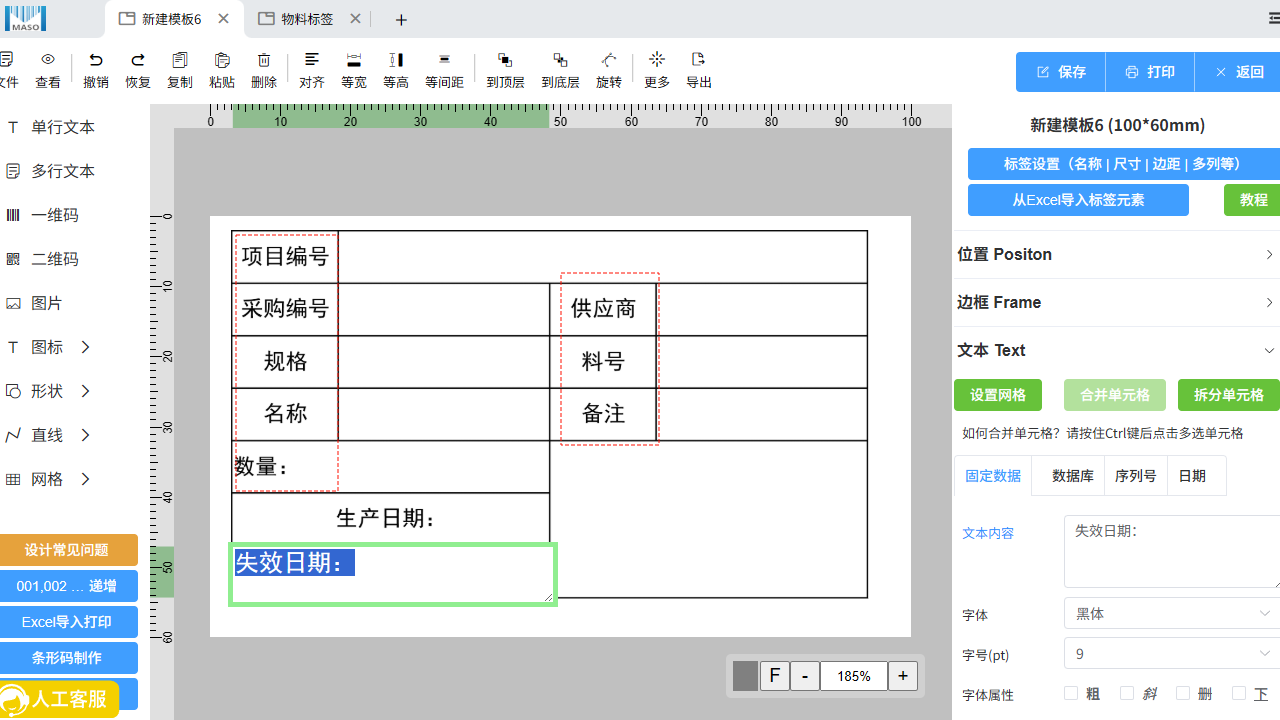1280x720 pixels.
Task: Expand the Icon (图标) submenu
Action: click(x=86, y=347)
